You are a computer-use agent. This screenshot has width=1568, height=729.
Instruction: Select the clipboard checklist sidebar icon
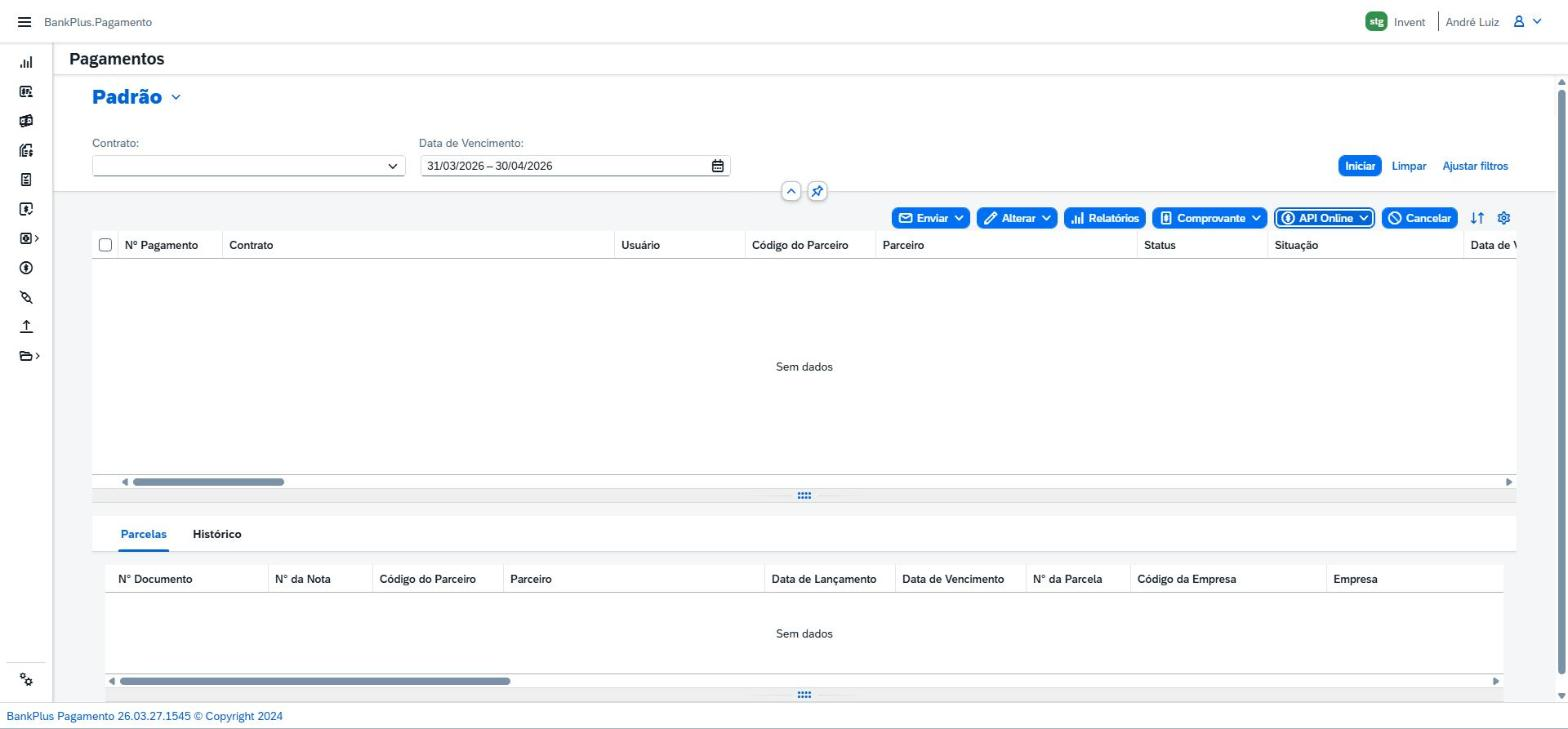click(26, 180)
